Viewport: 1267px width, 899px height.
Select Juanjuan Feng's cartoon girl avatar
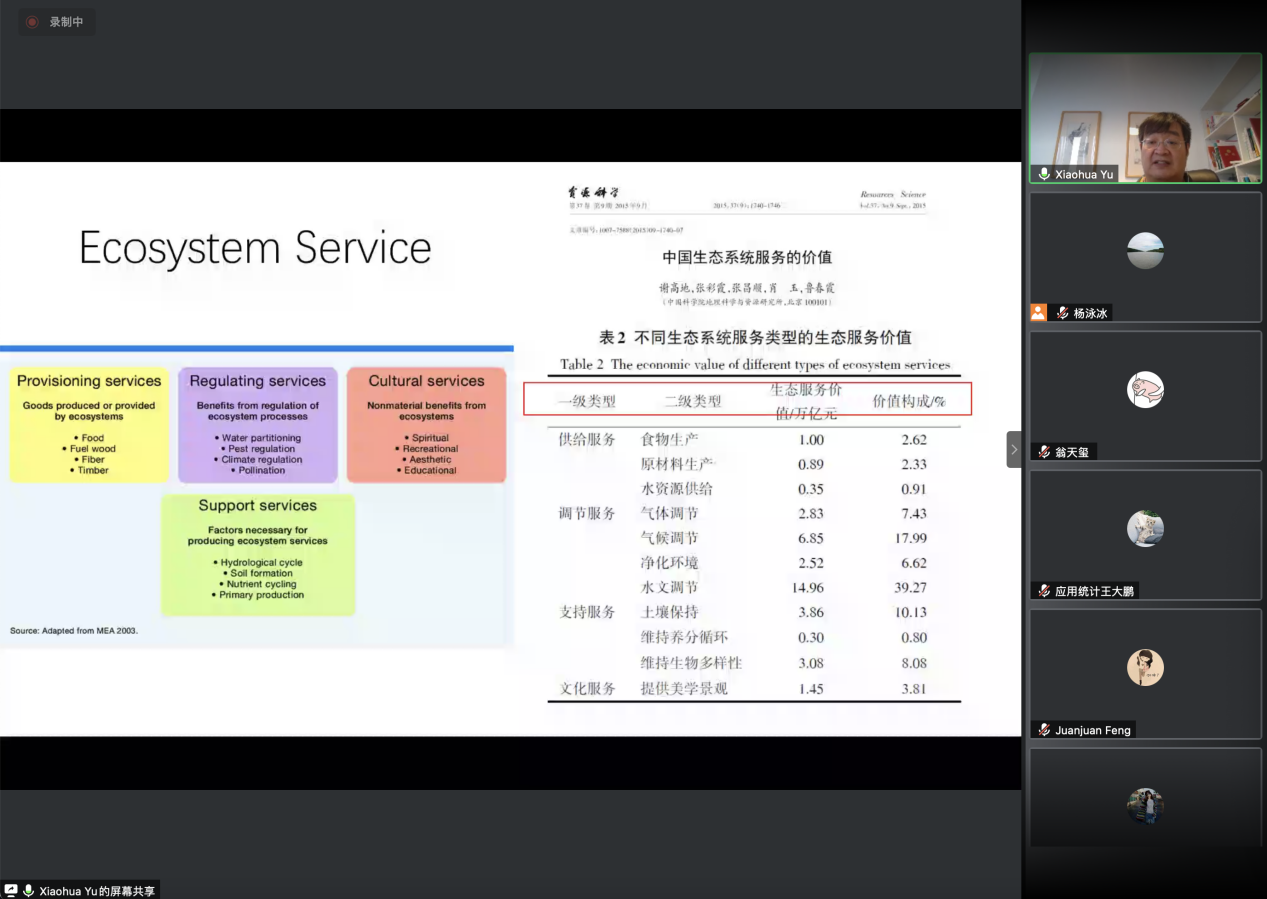click(1145, 667)
